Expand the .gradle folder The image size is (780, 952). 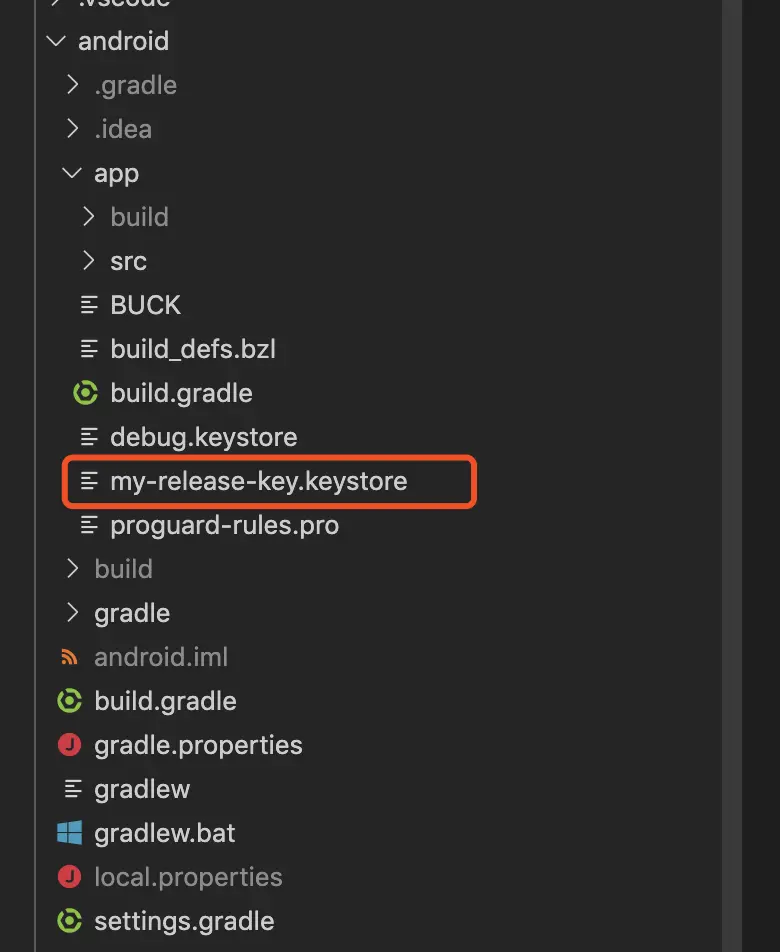pos(72,85)
